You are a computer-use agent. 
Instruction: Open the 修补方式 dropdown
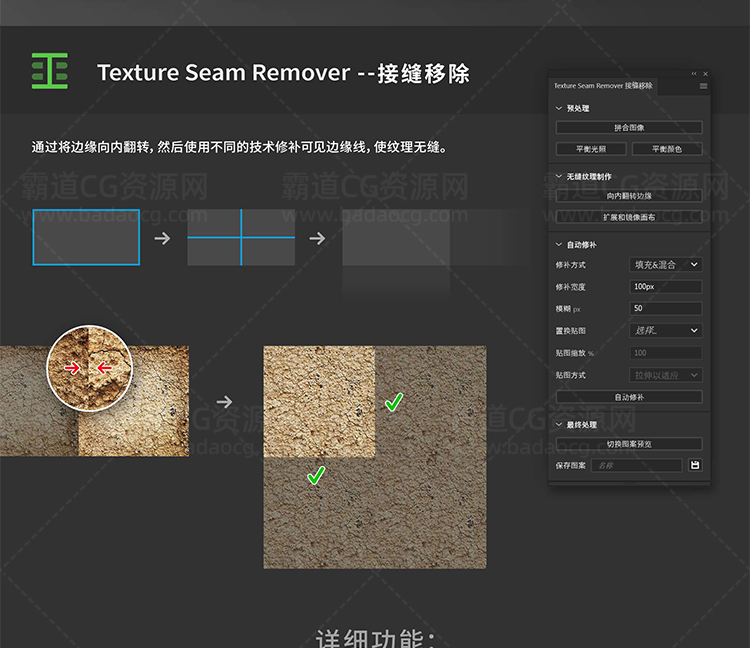pos(665,265)
